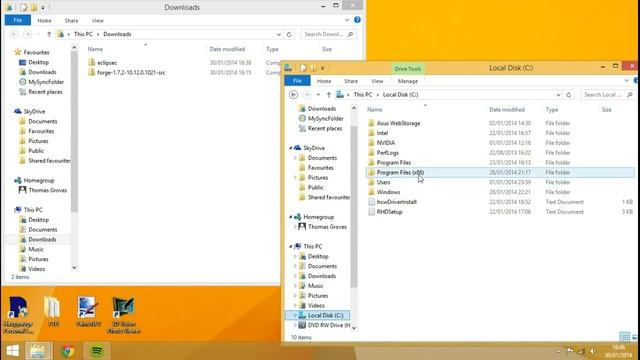Click the Paint.NET desktop shortcut
The image size is (640, 360).
tap(88, 312)
